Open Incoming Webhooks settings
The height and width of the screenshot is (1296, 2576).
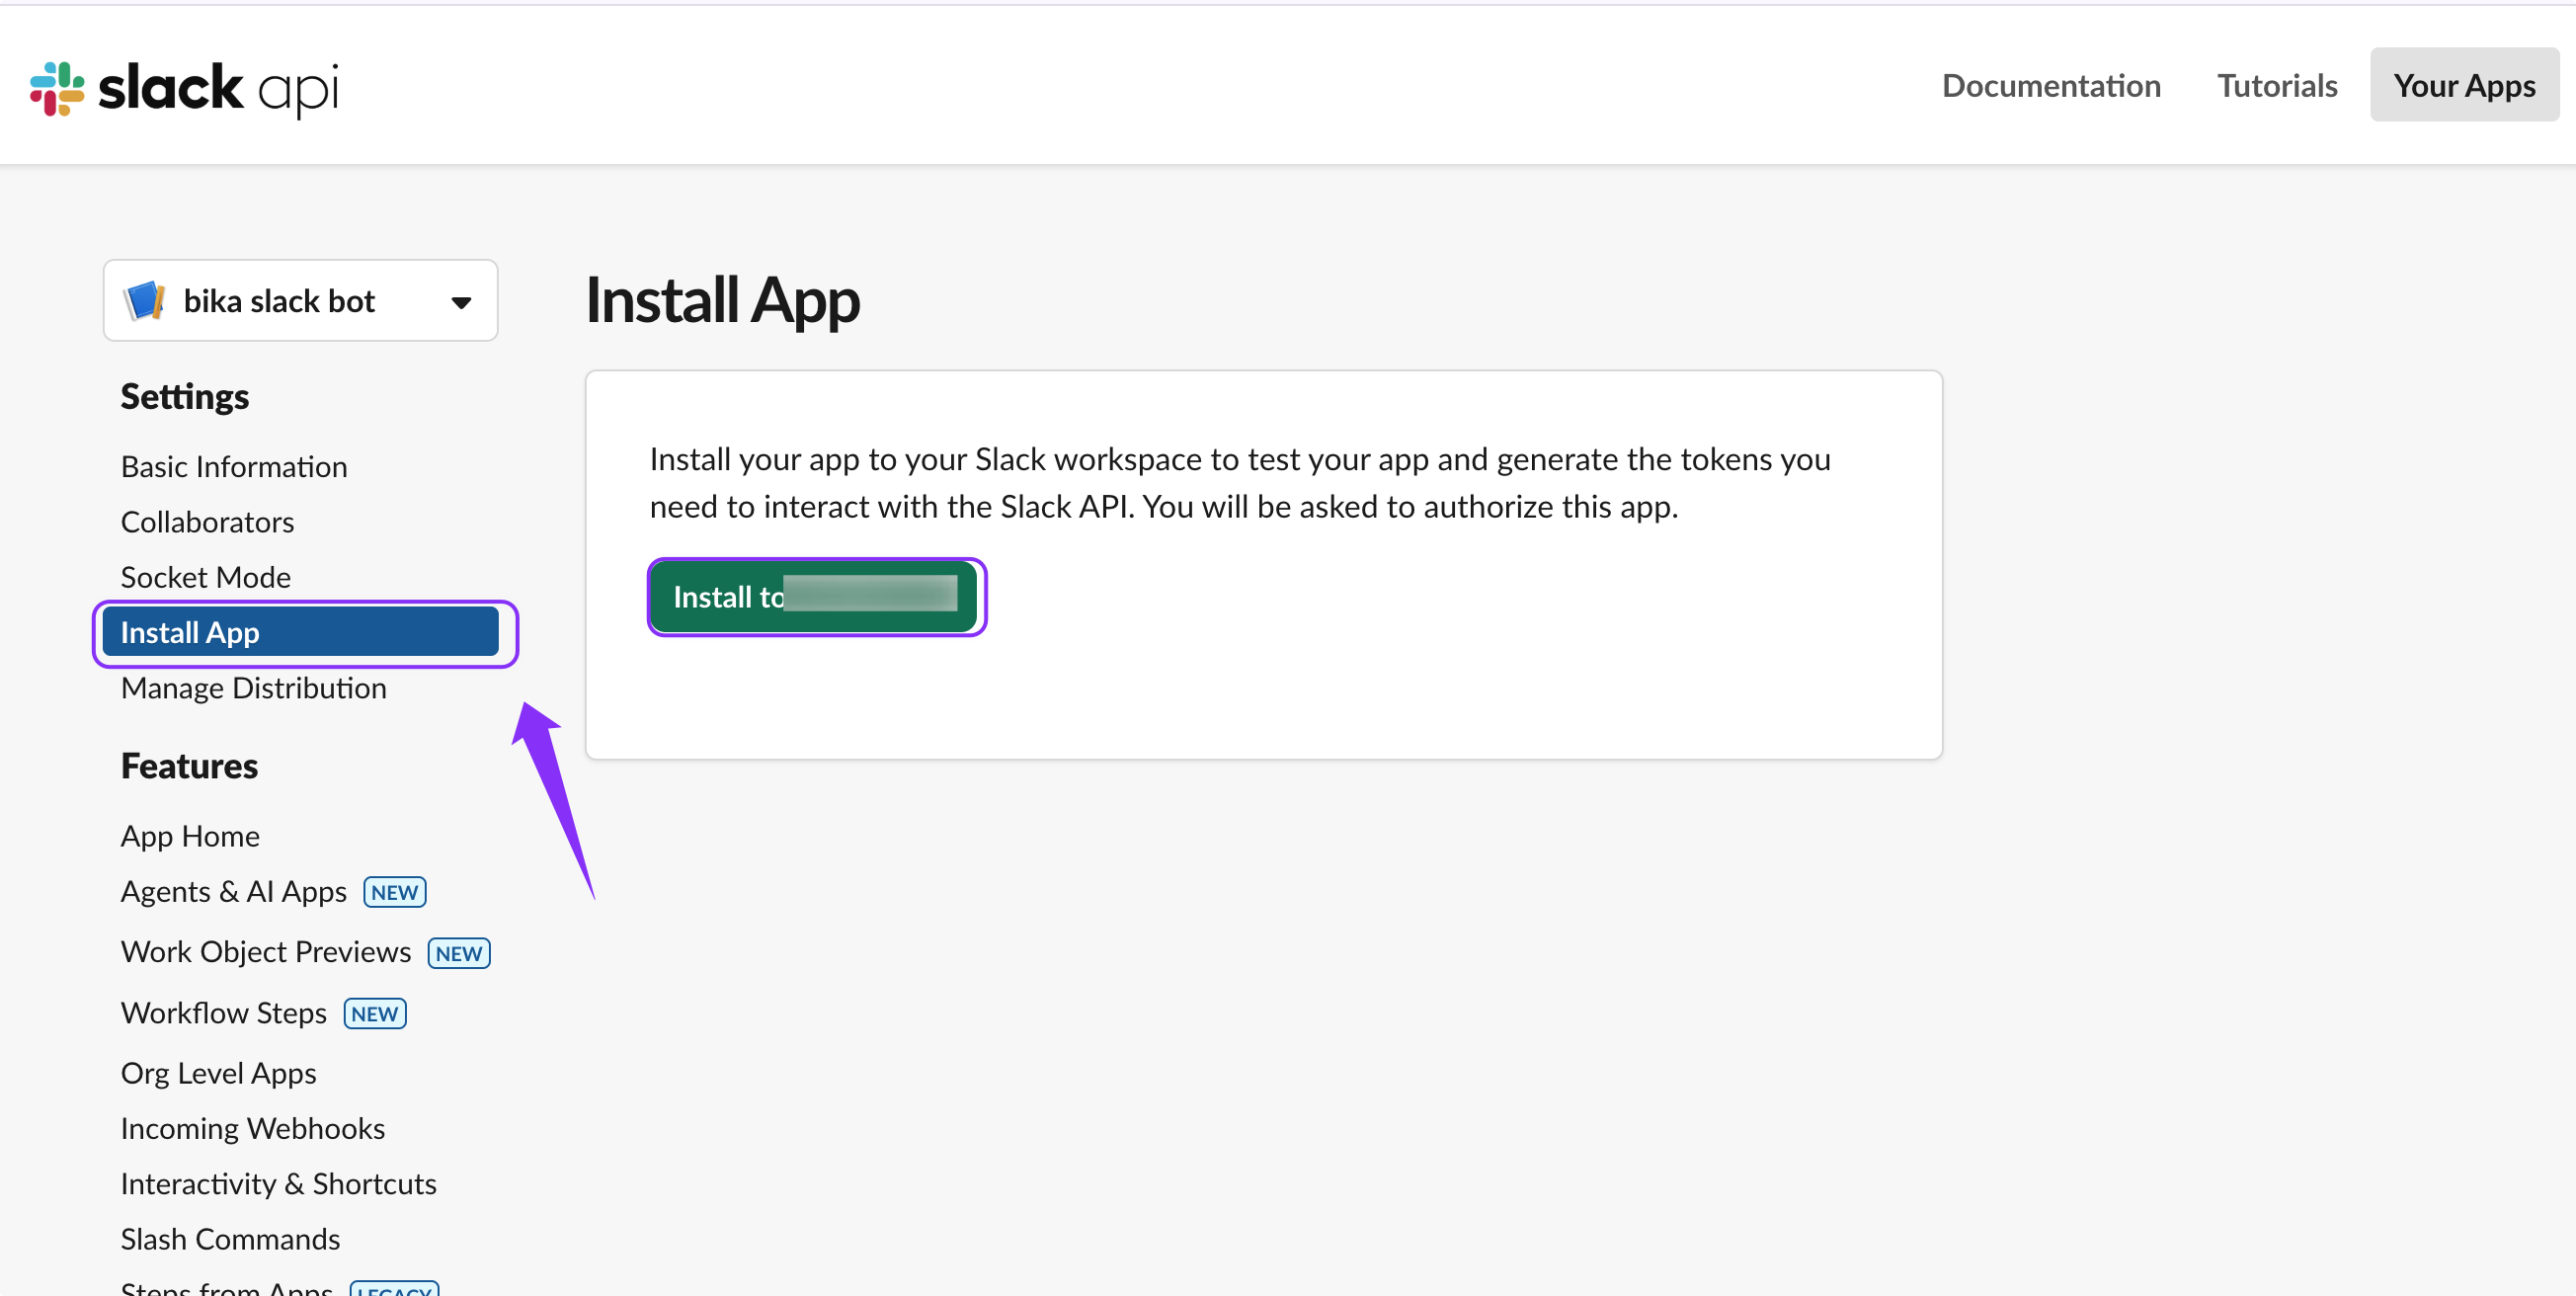pos(252,1128)
